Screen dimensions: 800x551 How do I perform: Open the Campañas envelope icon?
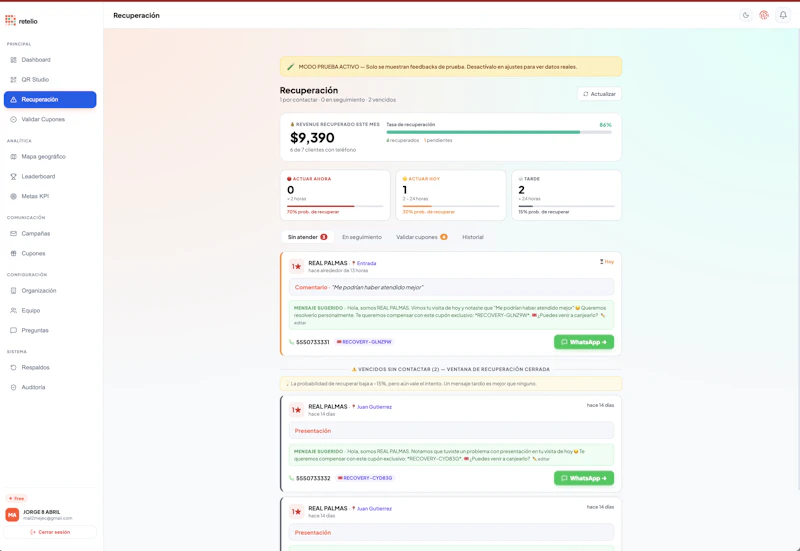tap(13, 234)
